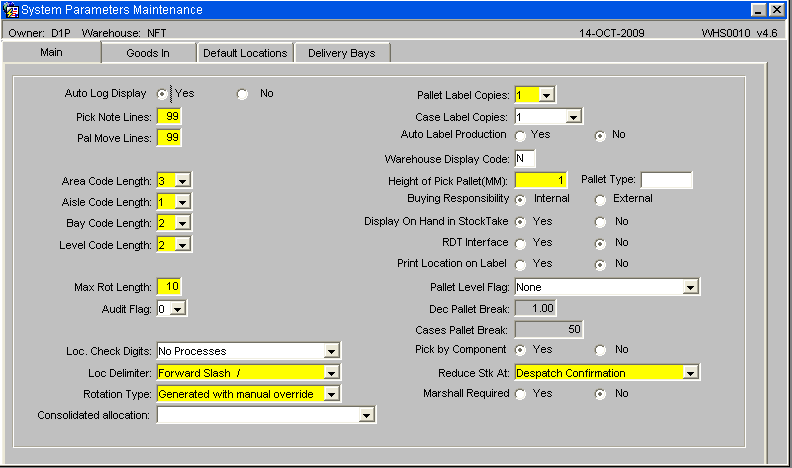Click the 'Warehouse: NFT' text
The width and height of the screenshot is (792, 468).
click(124, 33)
